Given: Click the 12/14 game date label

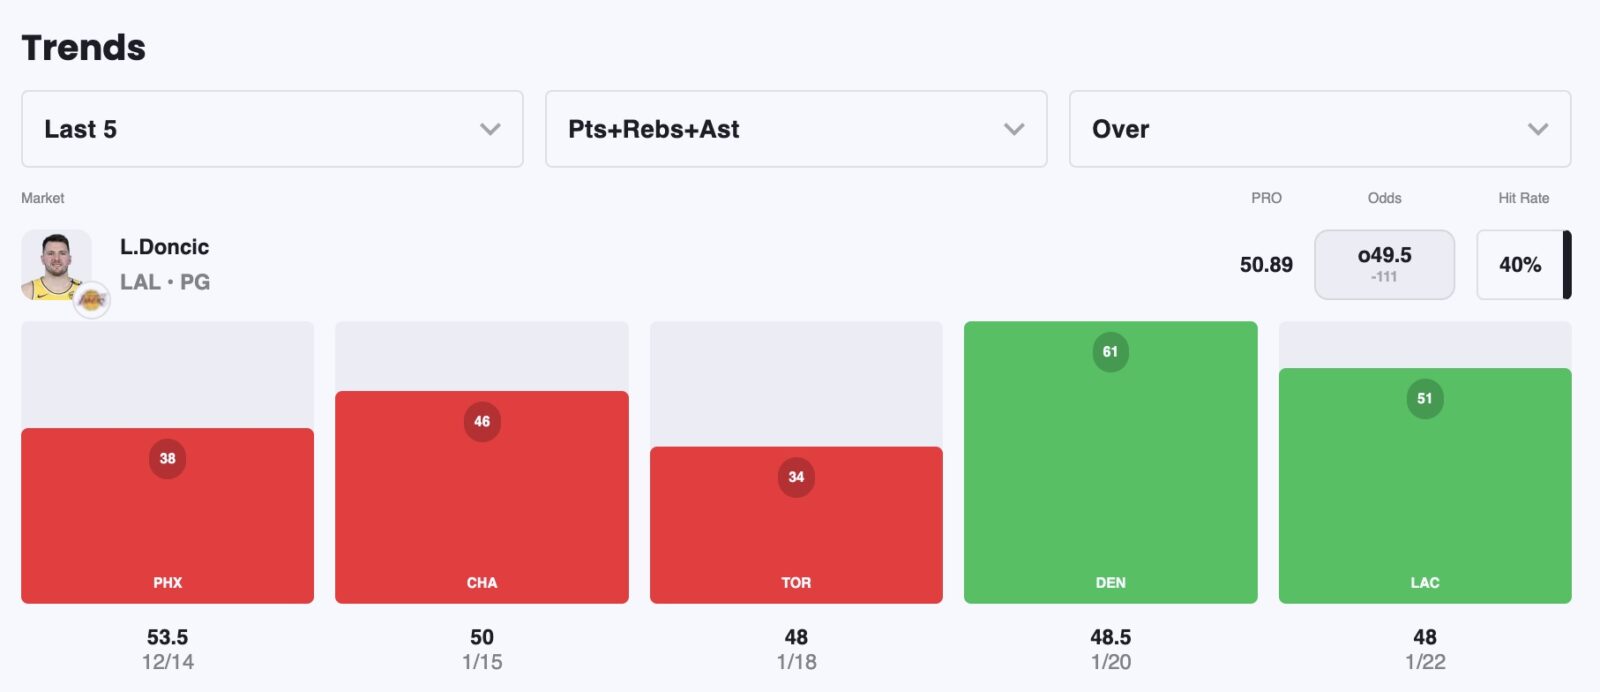Looking at the screenshot, I should (x=167, y=662).
